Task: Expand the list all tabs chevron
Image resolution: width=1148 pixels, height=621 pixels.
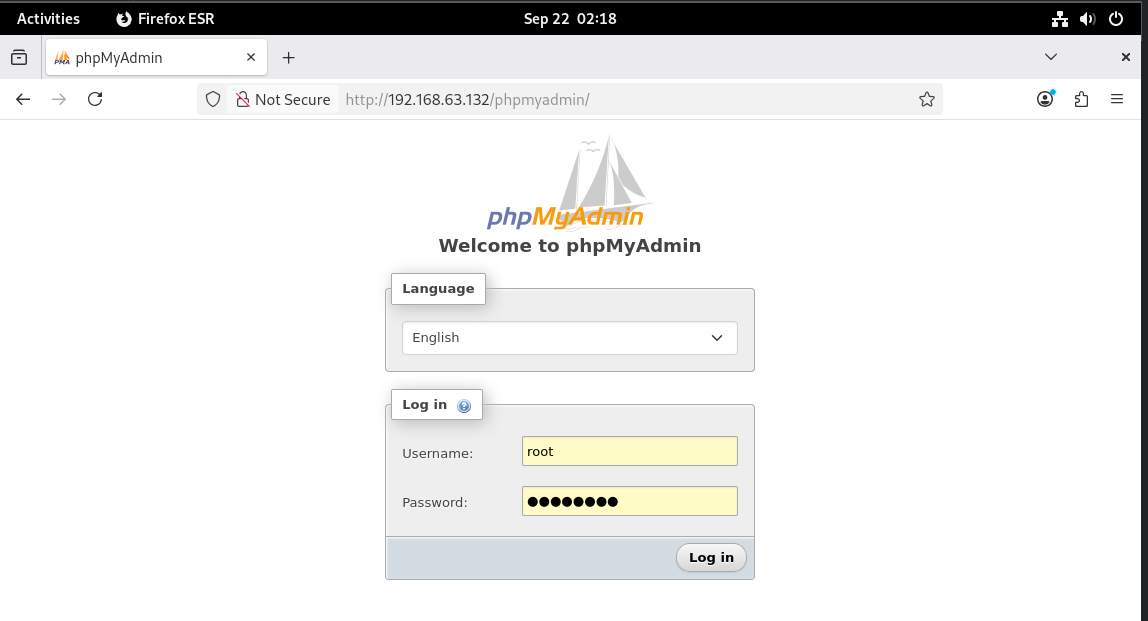Action: pyautogui.click(x=1051, y=57)
